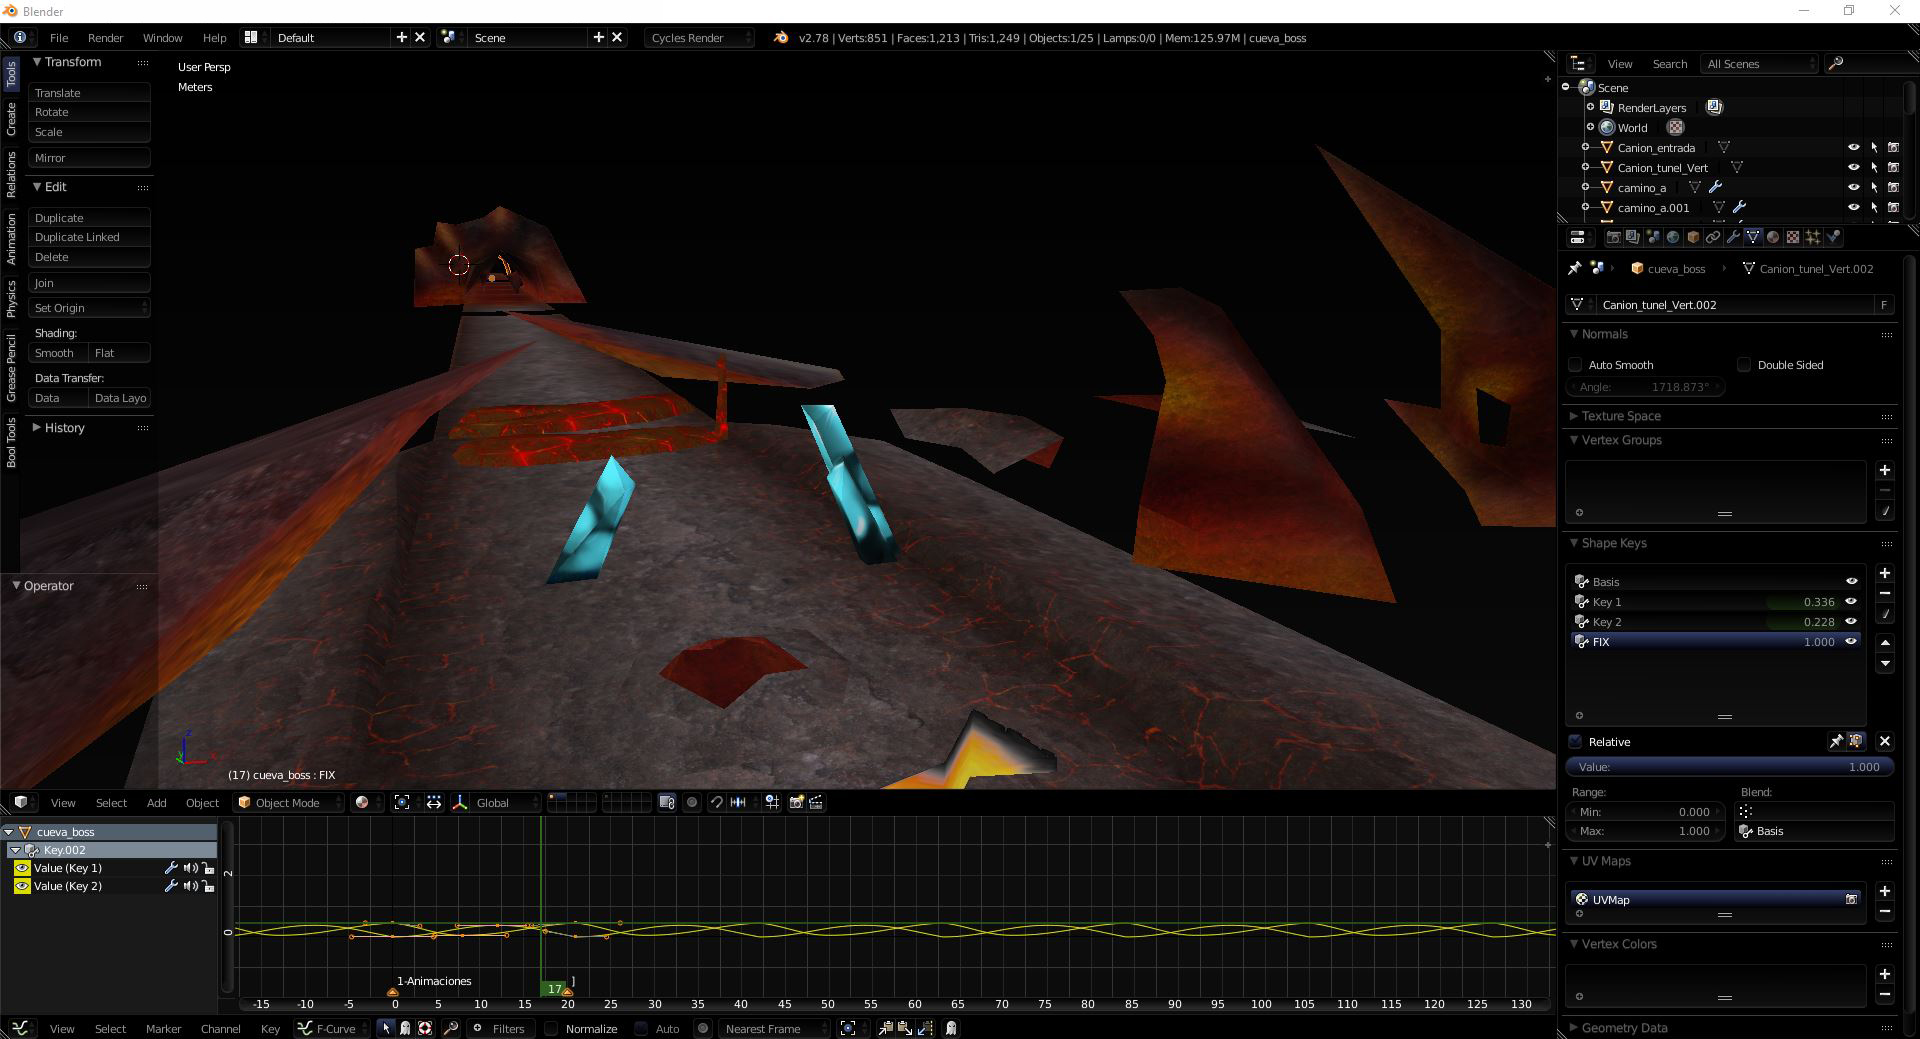Click the Join button
Image resolution: width=1920 pixels, height=1039 pixels.
point(89,283)
